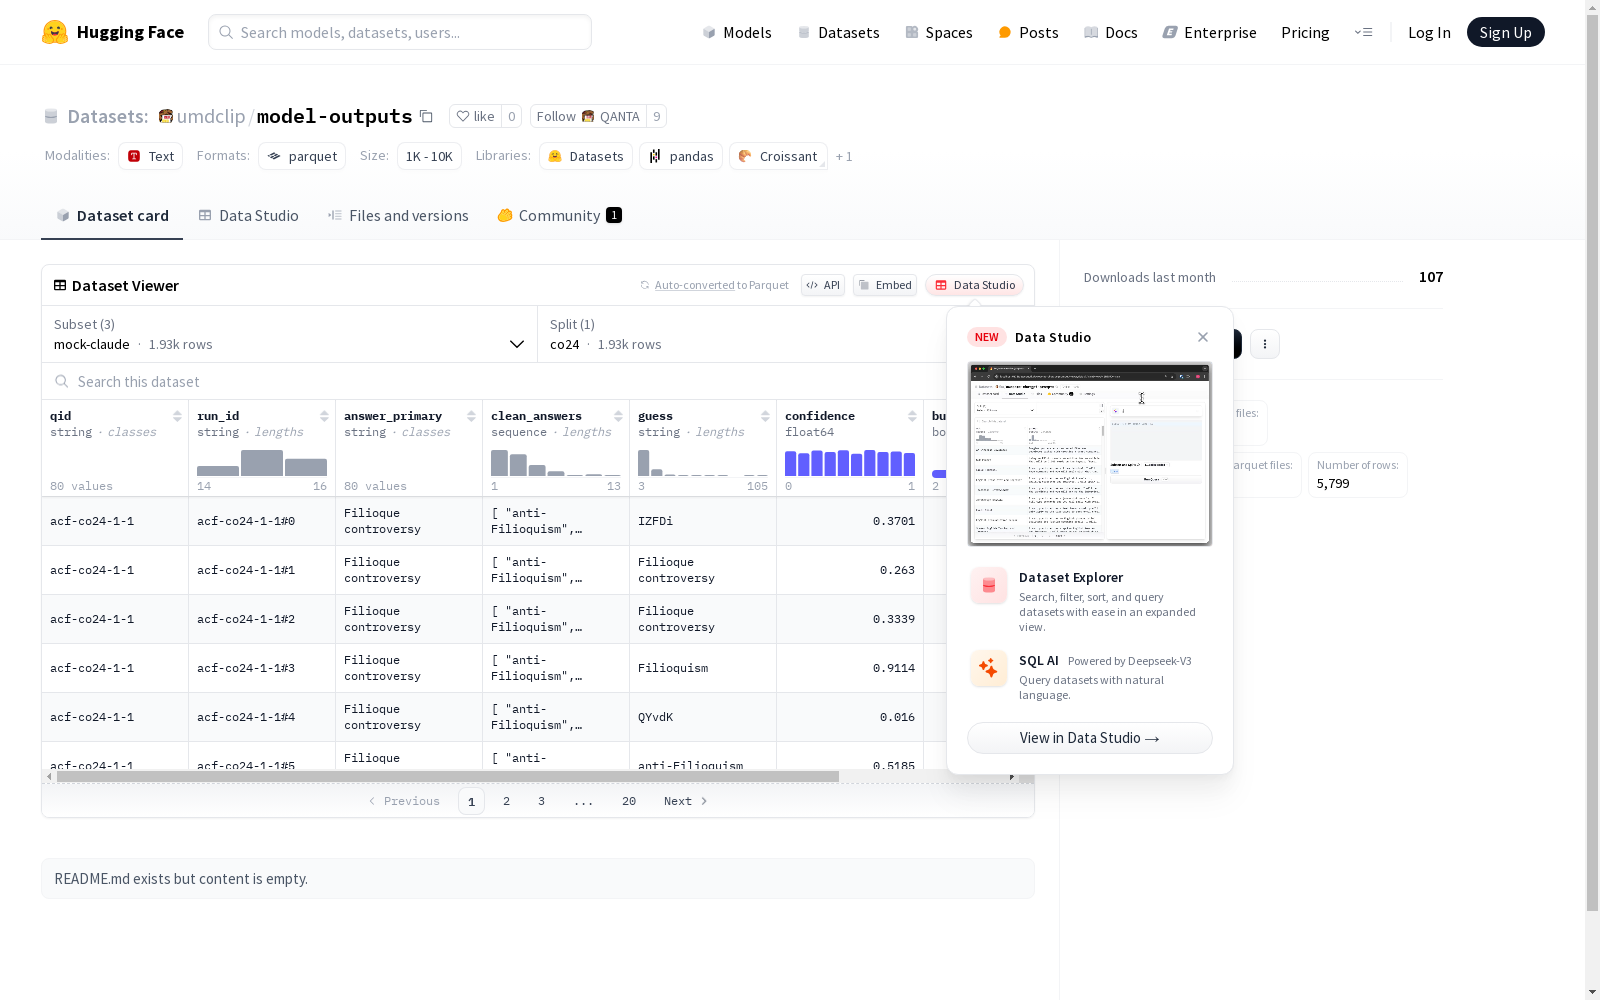
Task: Sort the qid column
Action: pyautogui.click(x=177, y=416)
